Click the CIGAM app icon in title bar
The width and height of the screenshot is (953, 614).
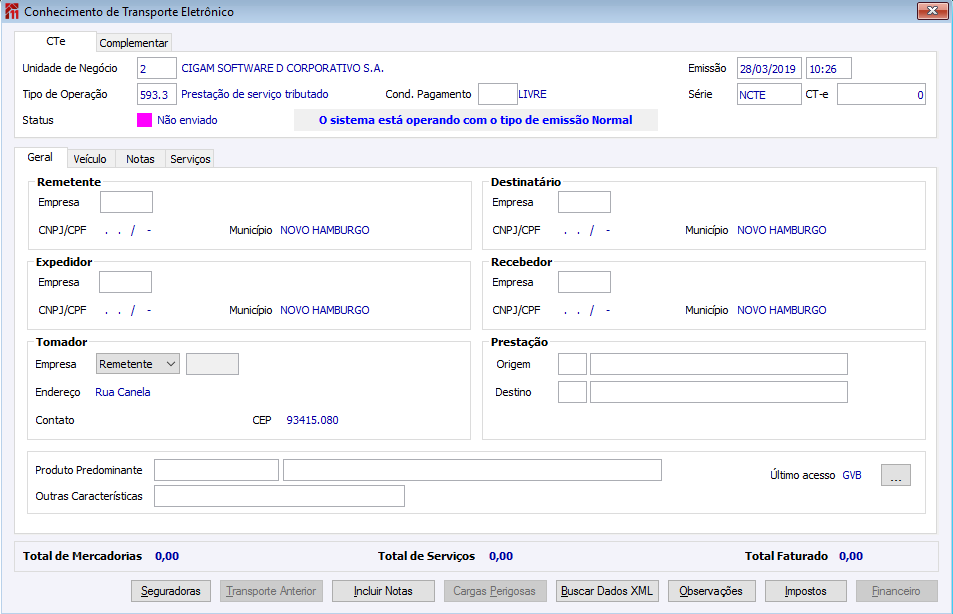[x=12, y=12]
